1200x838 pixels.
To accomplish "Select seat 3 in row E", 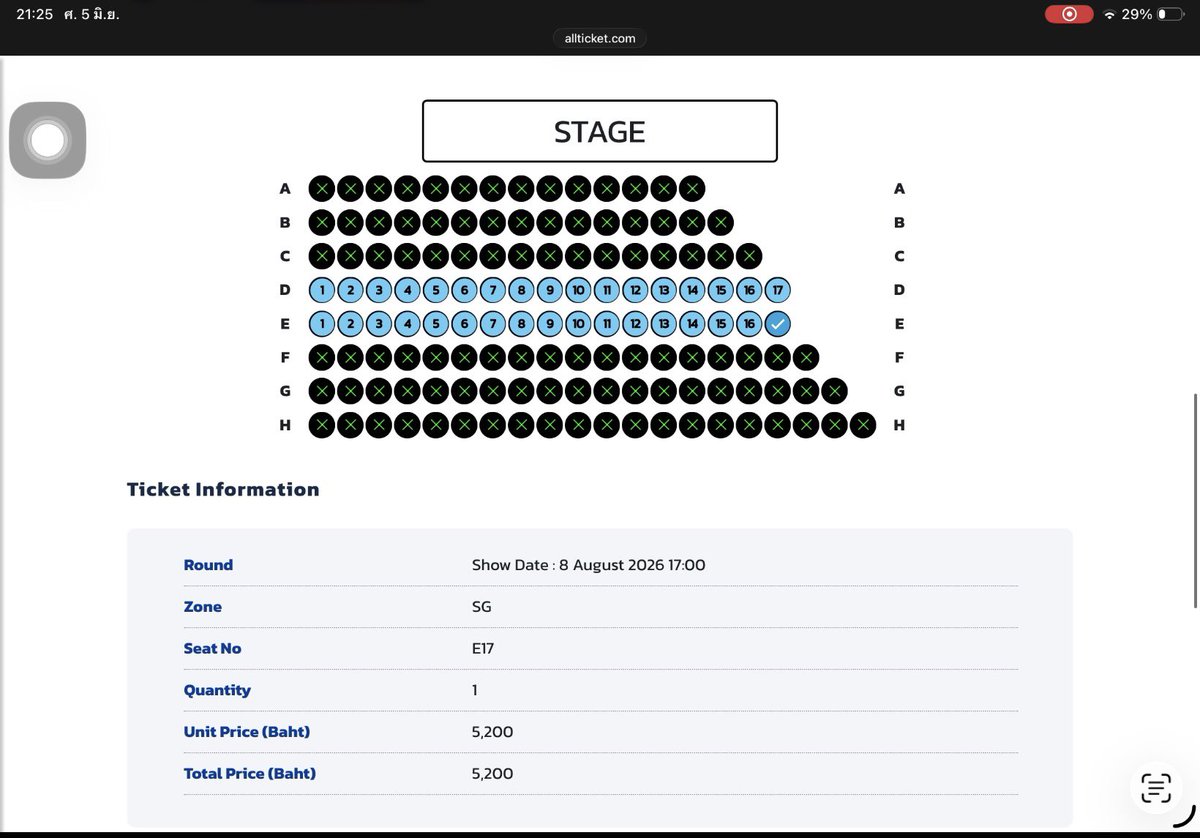I will pyautogui.click(x=379, y=324).
